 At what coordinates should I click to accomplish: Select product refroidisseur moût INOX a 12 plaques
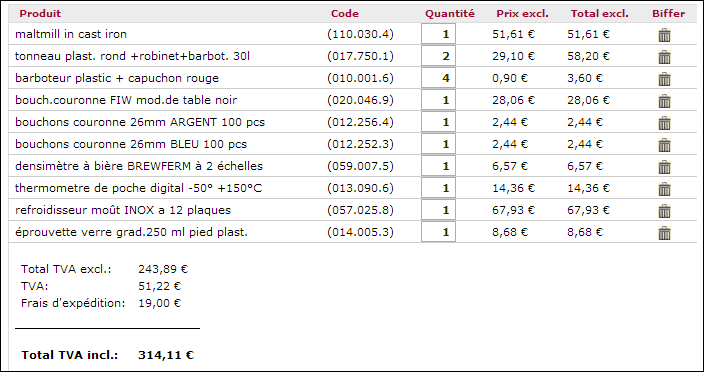click(123, 210)
